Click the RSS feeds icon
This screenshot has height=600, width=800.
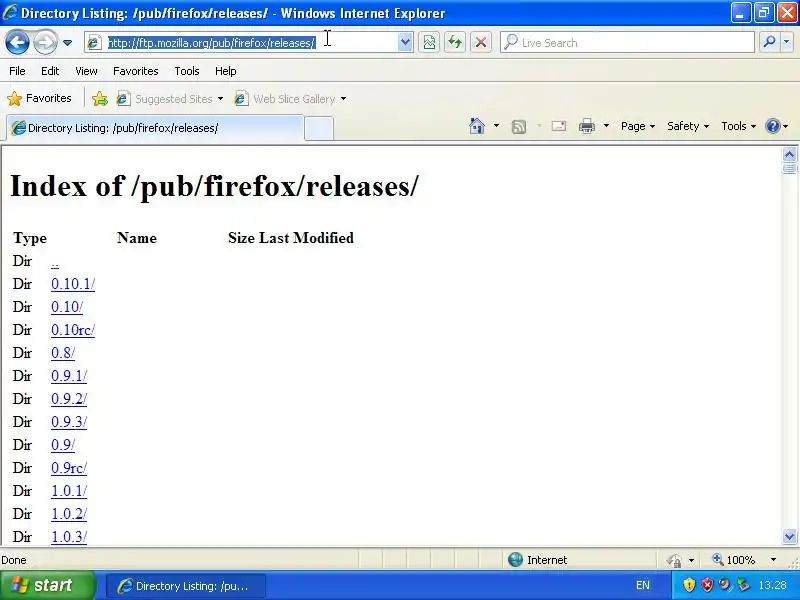(x=519, y=127)
